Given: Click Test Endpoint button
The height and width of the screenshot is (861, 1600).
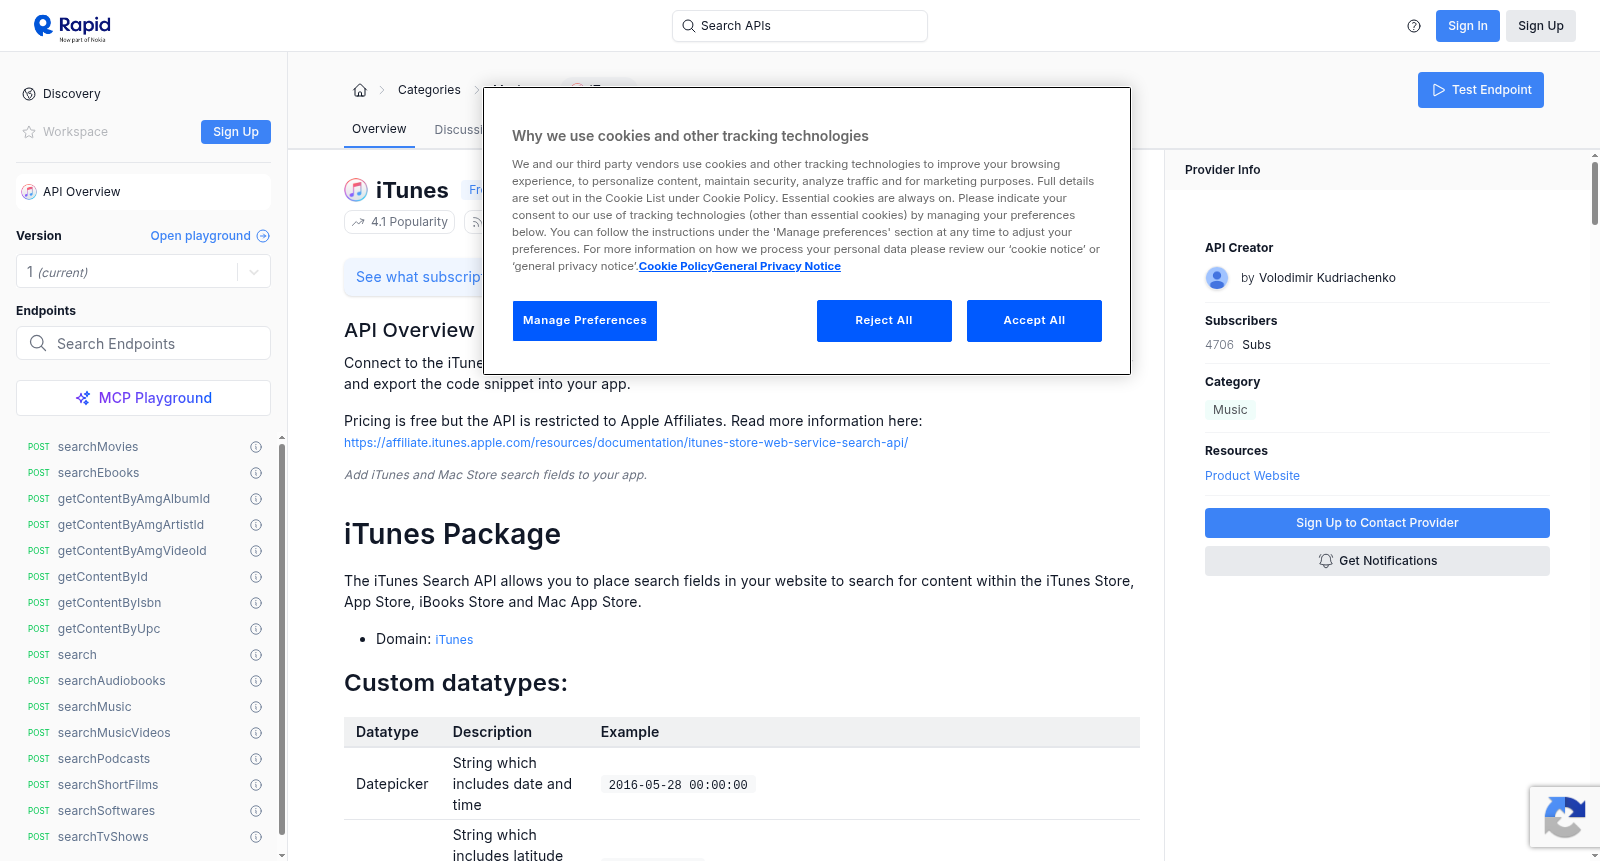Looking at the screenshot, I should (x=1481, y=90).
